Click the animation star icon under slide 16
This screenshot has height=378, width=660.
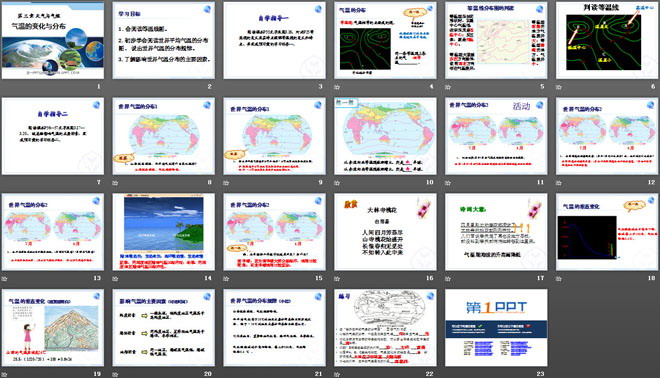tap(337, 279)
